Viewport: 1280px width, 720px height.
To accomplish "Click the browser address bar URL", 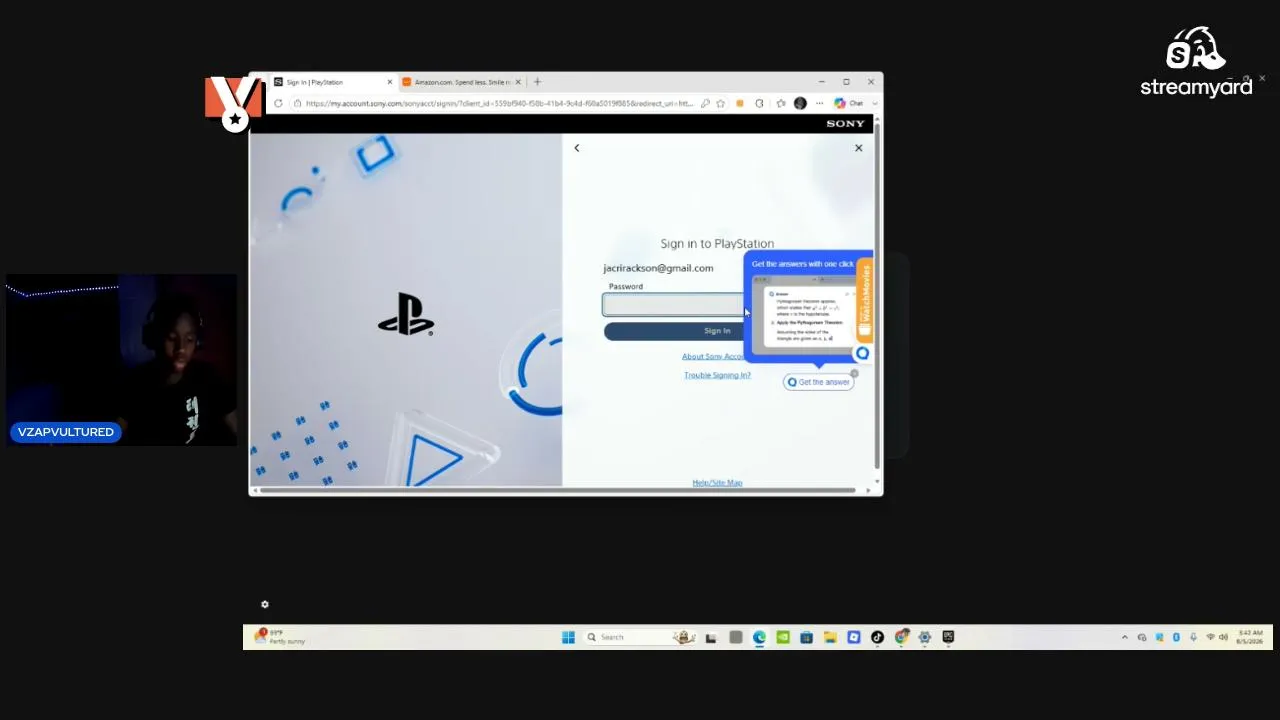I will pos(499,103).
